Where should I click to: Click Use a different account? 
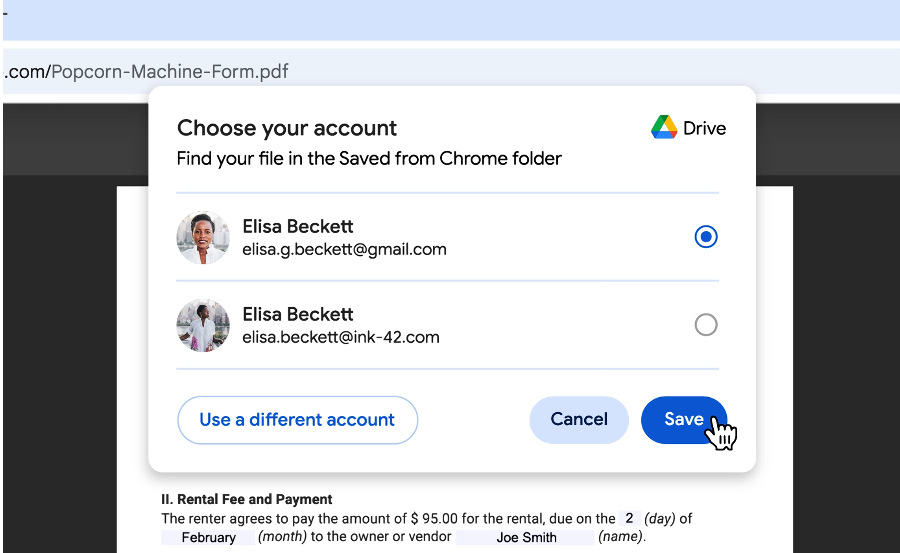[297, 420]
